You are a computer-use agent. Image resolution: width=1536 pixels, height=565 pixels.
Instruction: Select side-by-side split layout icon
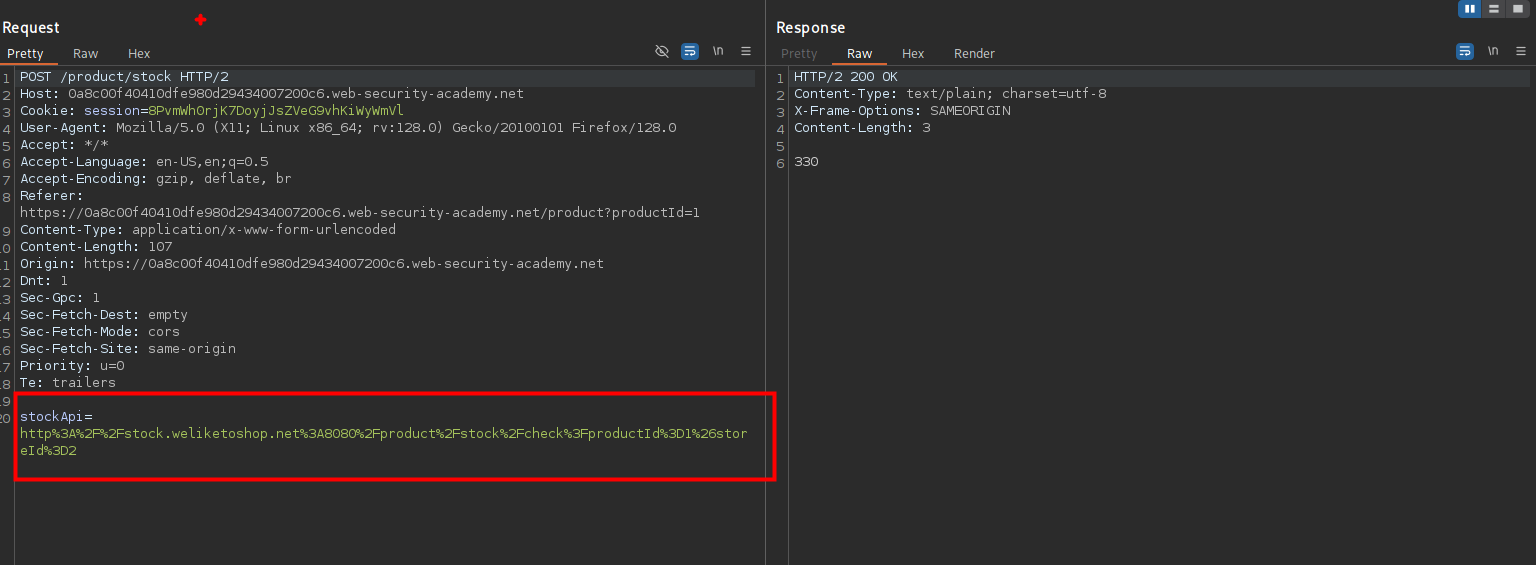1470,9
